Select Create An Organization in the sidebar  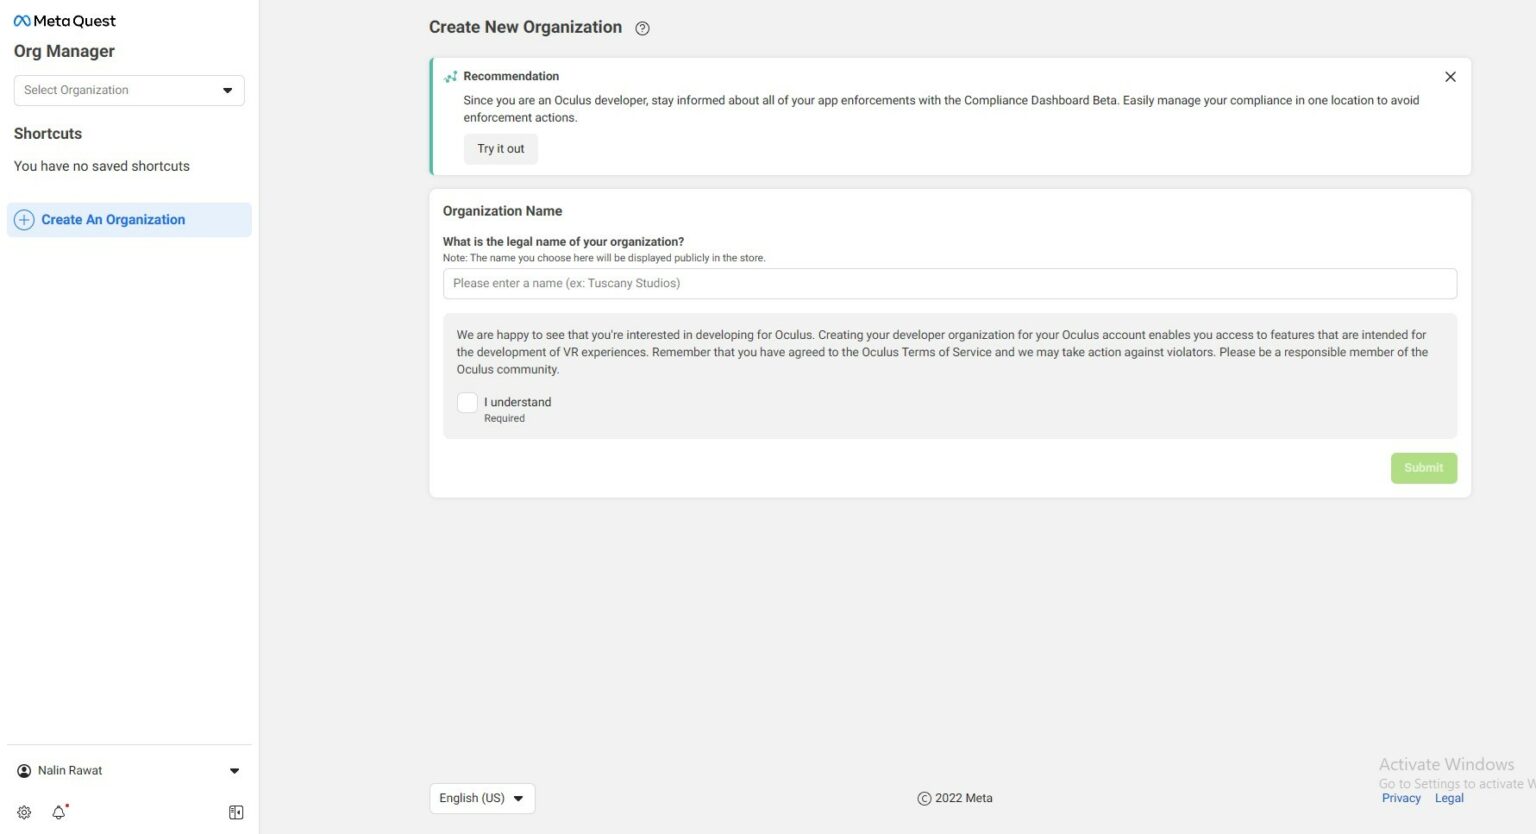(x=113, y=220)
